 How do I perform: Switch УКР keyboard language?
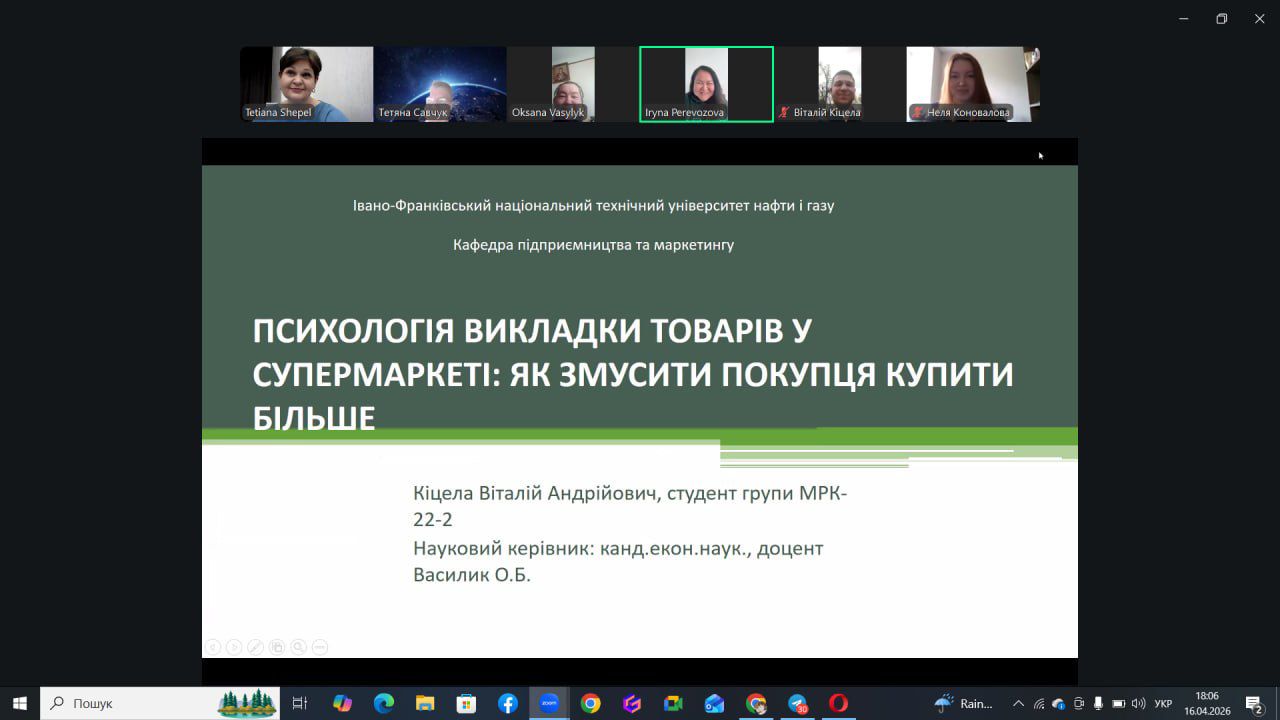click(x=1163, y=703)
